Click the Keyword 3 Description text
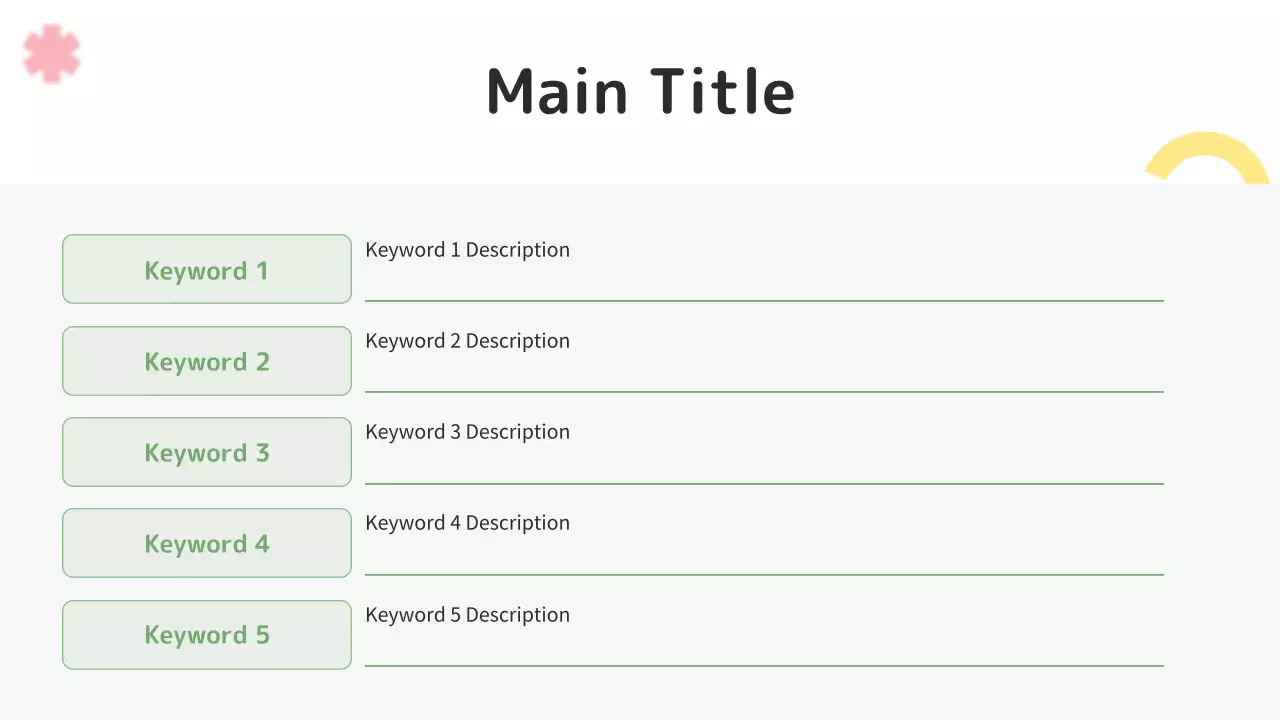This screenshot has width=1280, height=720. coord(467,432)
